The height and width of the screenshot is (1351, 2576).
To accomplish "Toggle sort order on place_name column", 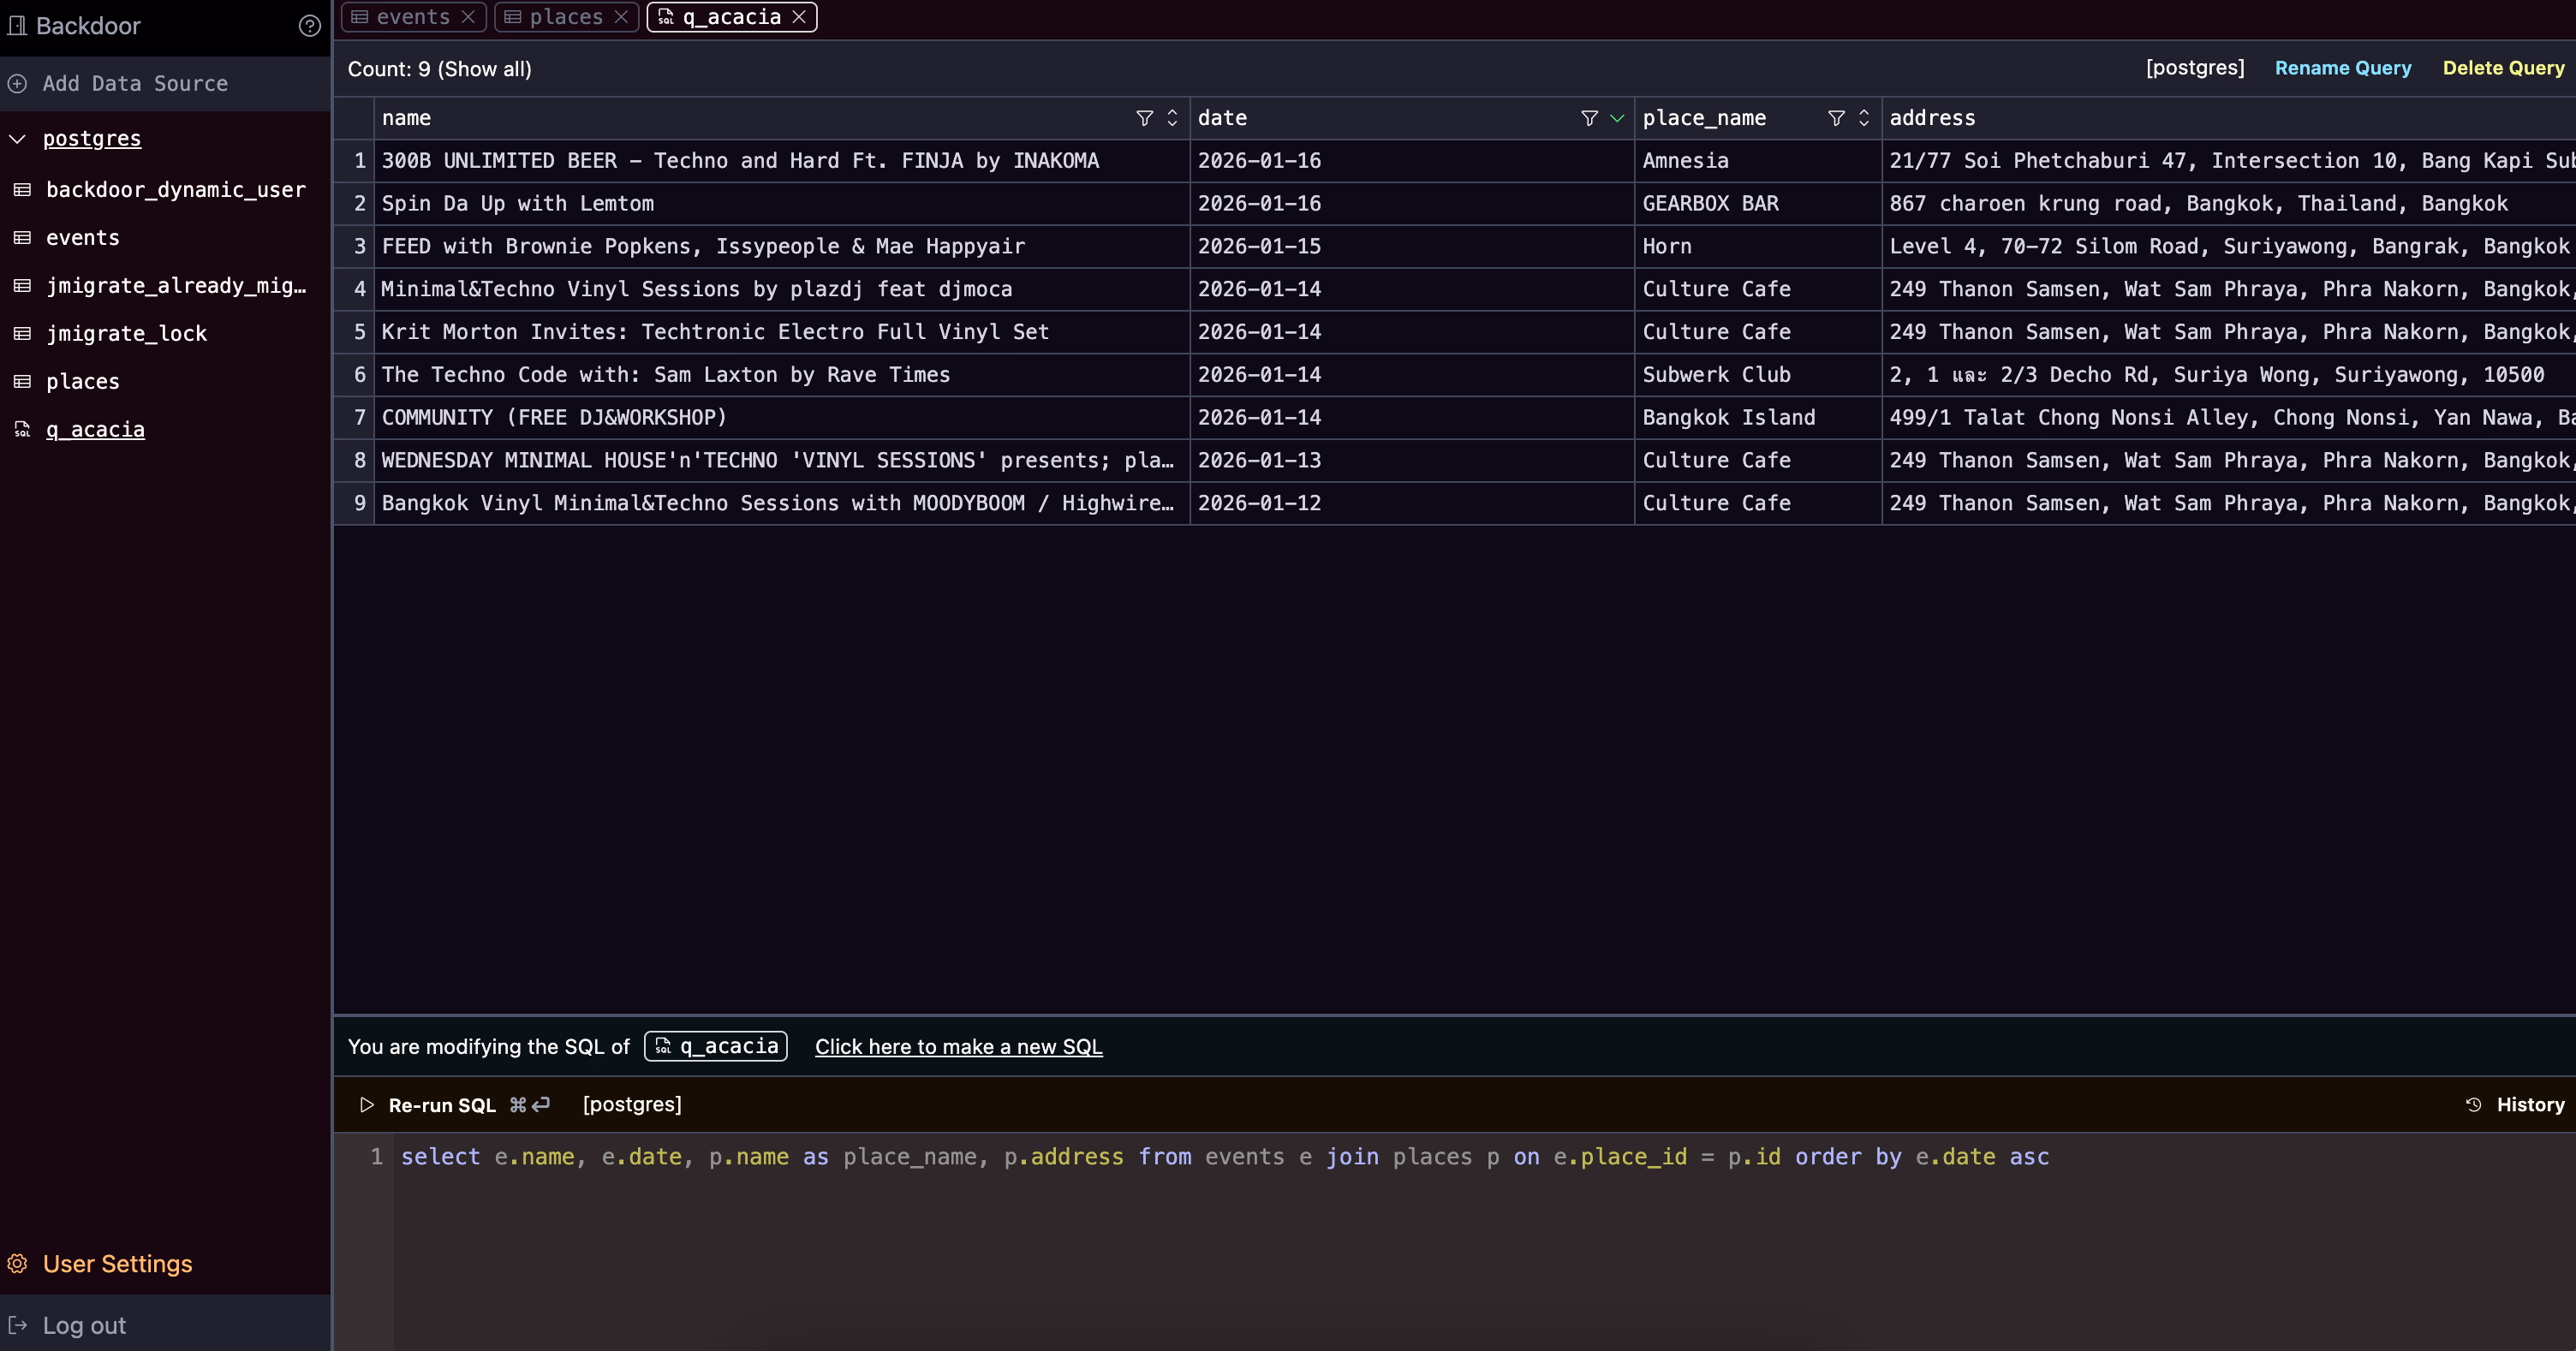I will click(1863, 118).
